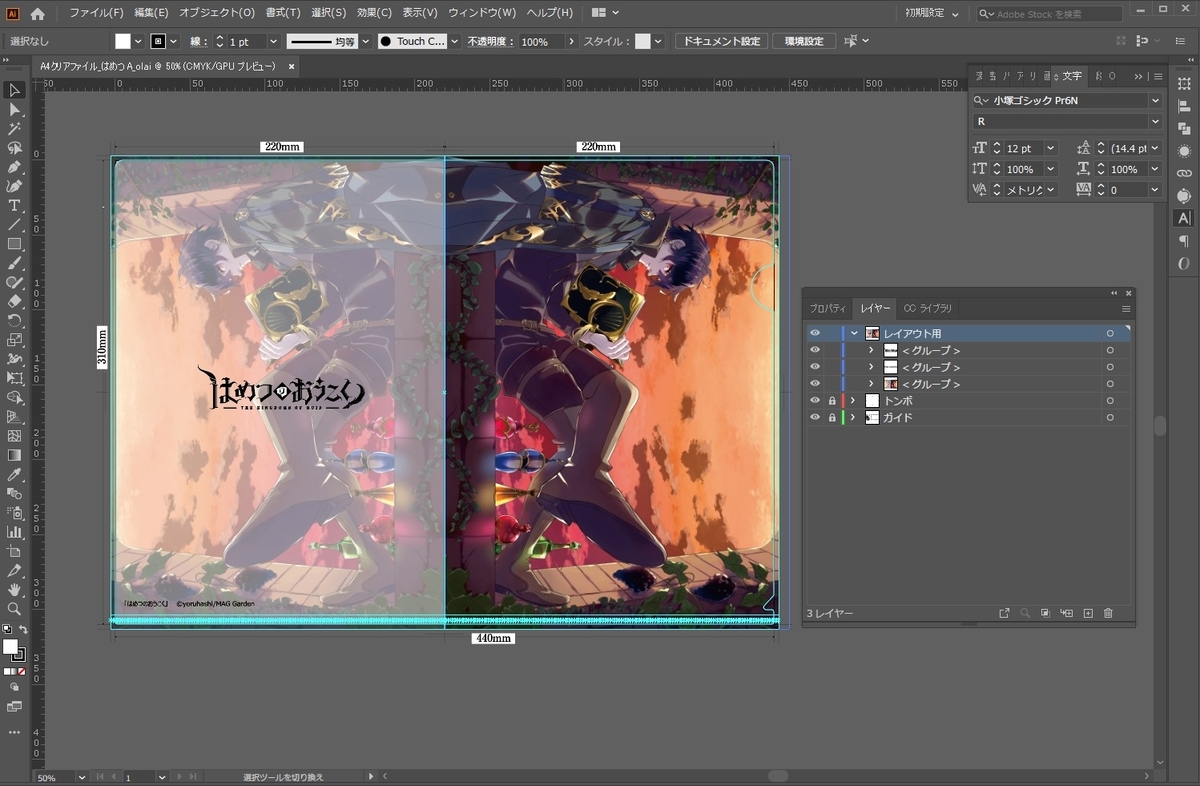Screen dimensions: 1200x786
Task: Switch to the プロパティ tab
Action: [828, 308]
